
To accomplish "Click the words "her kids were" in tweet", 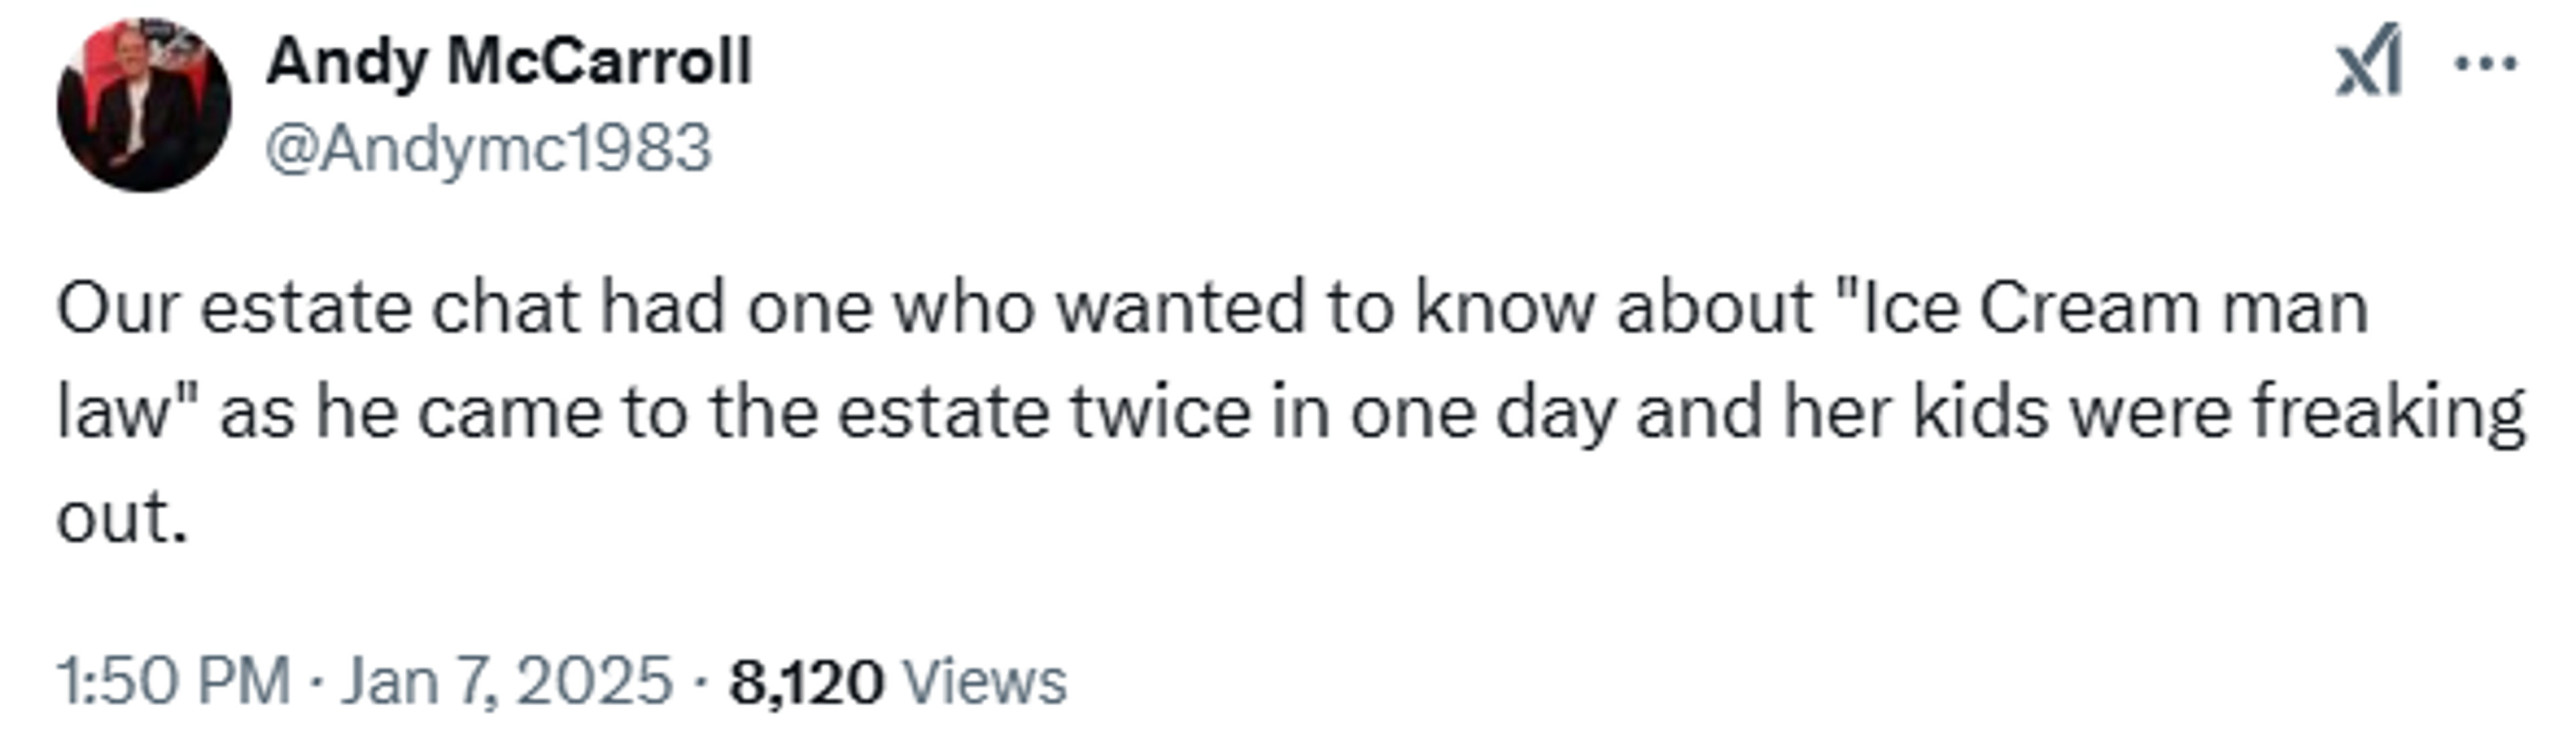I will (x=2008, y=411).
